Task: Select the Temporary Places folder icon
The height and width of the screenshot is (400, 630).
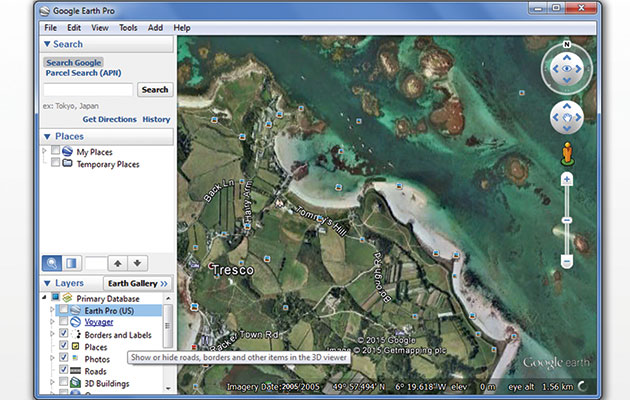Action: pyautogui.click(x=68, y=163)
